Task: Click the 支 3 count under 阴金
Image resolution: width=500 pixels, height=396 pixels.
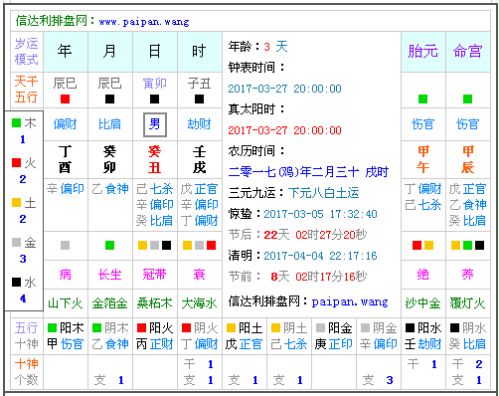Action: tap(378, 380)
